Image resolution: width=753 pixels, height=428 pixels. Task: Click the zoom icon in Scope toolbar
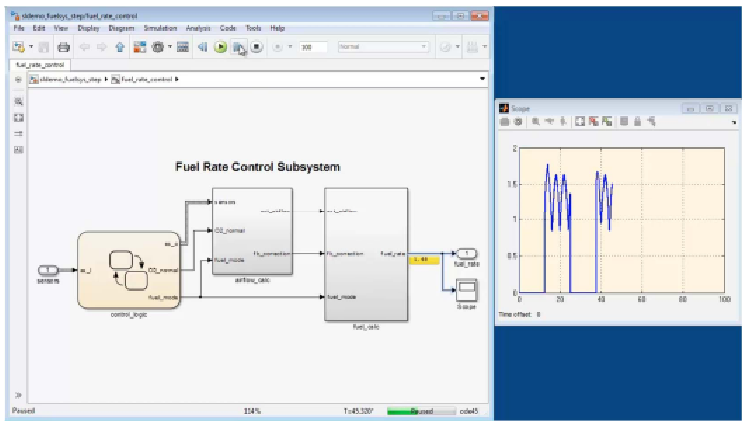(x=535, y=122)
